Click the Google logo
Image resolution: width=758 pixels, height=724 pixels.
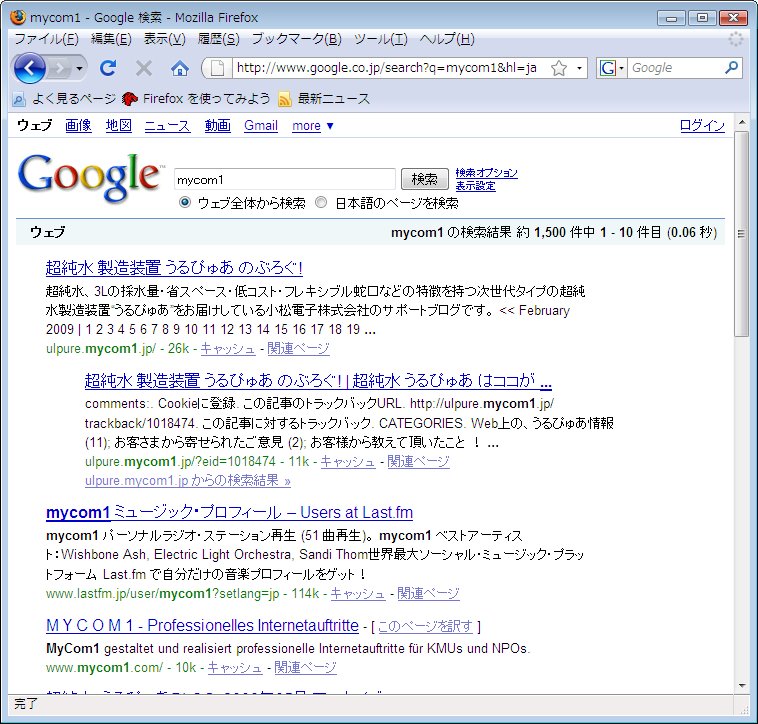tap(89, 177)
